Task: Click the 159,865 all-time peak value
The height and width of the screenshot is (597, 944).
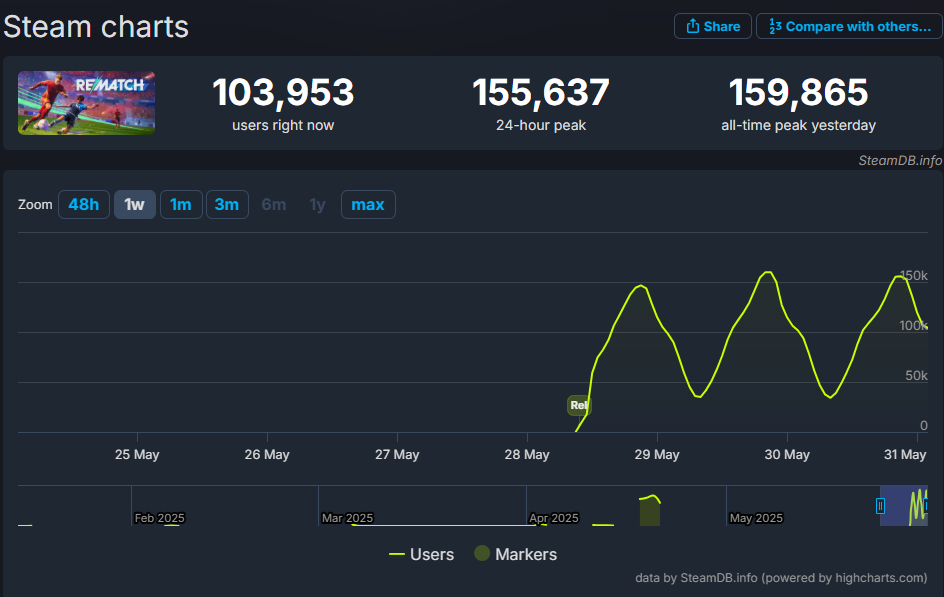Action: 798,93
